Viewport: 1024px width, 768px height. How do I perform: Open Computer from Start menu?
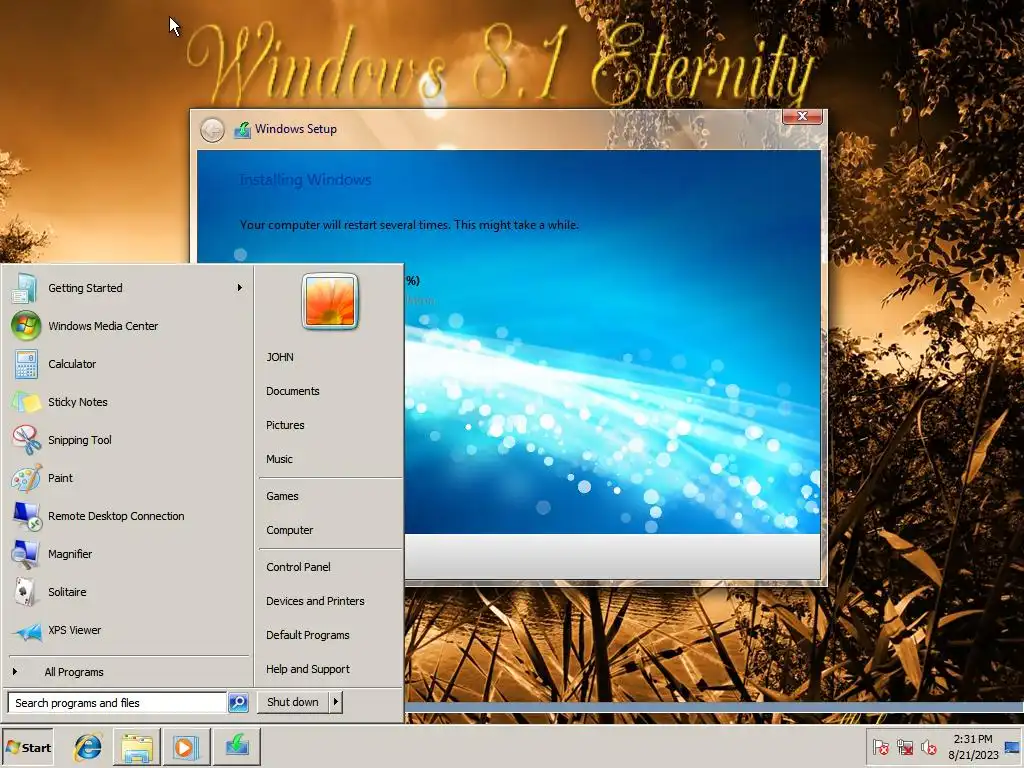(289, 530)
